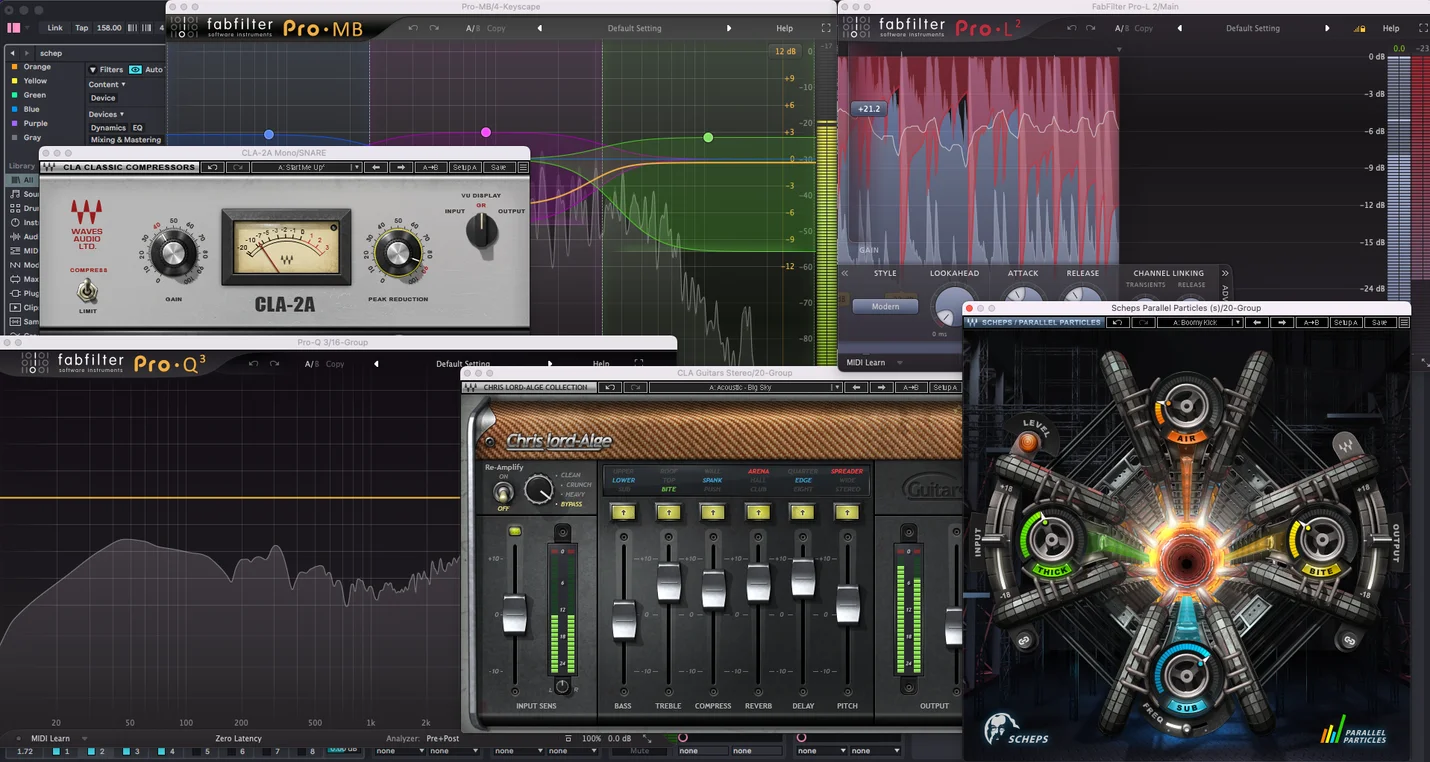Open CLA-2A preset dropdown 'StartMe Up'
Screen dimensions: 1430x762
click(x=306, y=167)
